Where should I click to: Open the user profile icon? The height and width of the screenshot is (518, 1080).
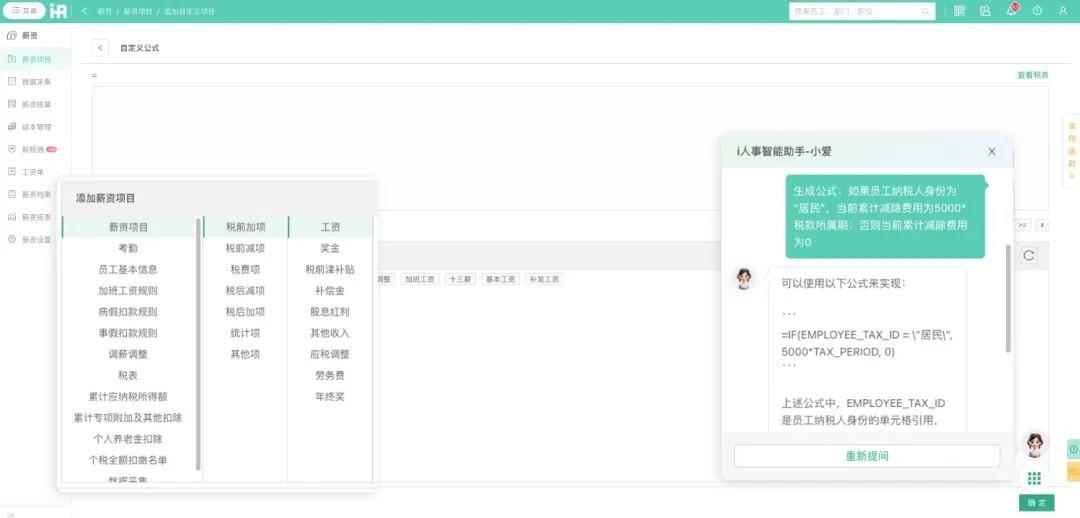point(1063,11)
